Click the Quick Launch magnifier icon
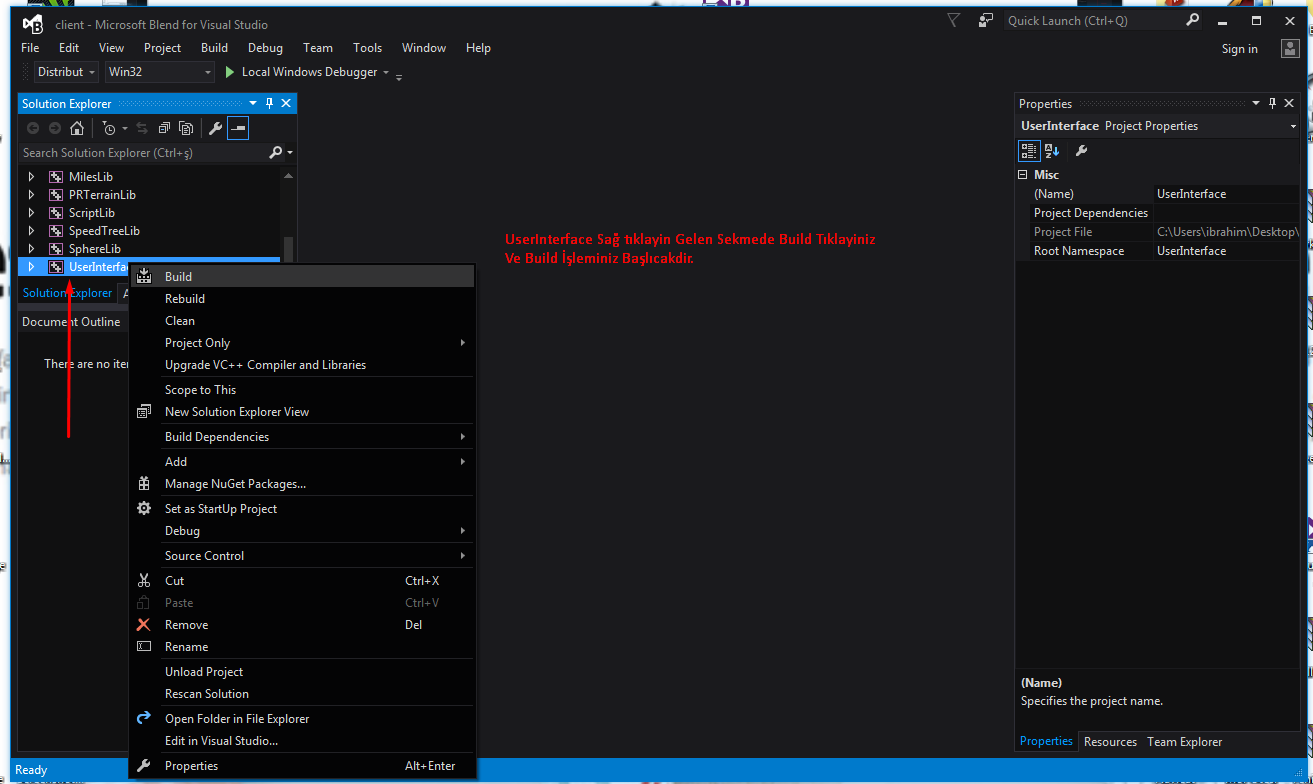1313x784 pixels. 1192,20
